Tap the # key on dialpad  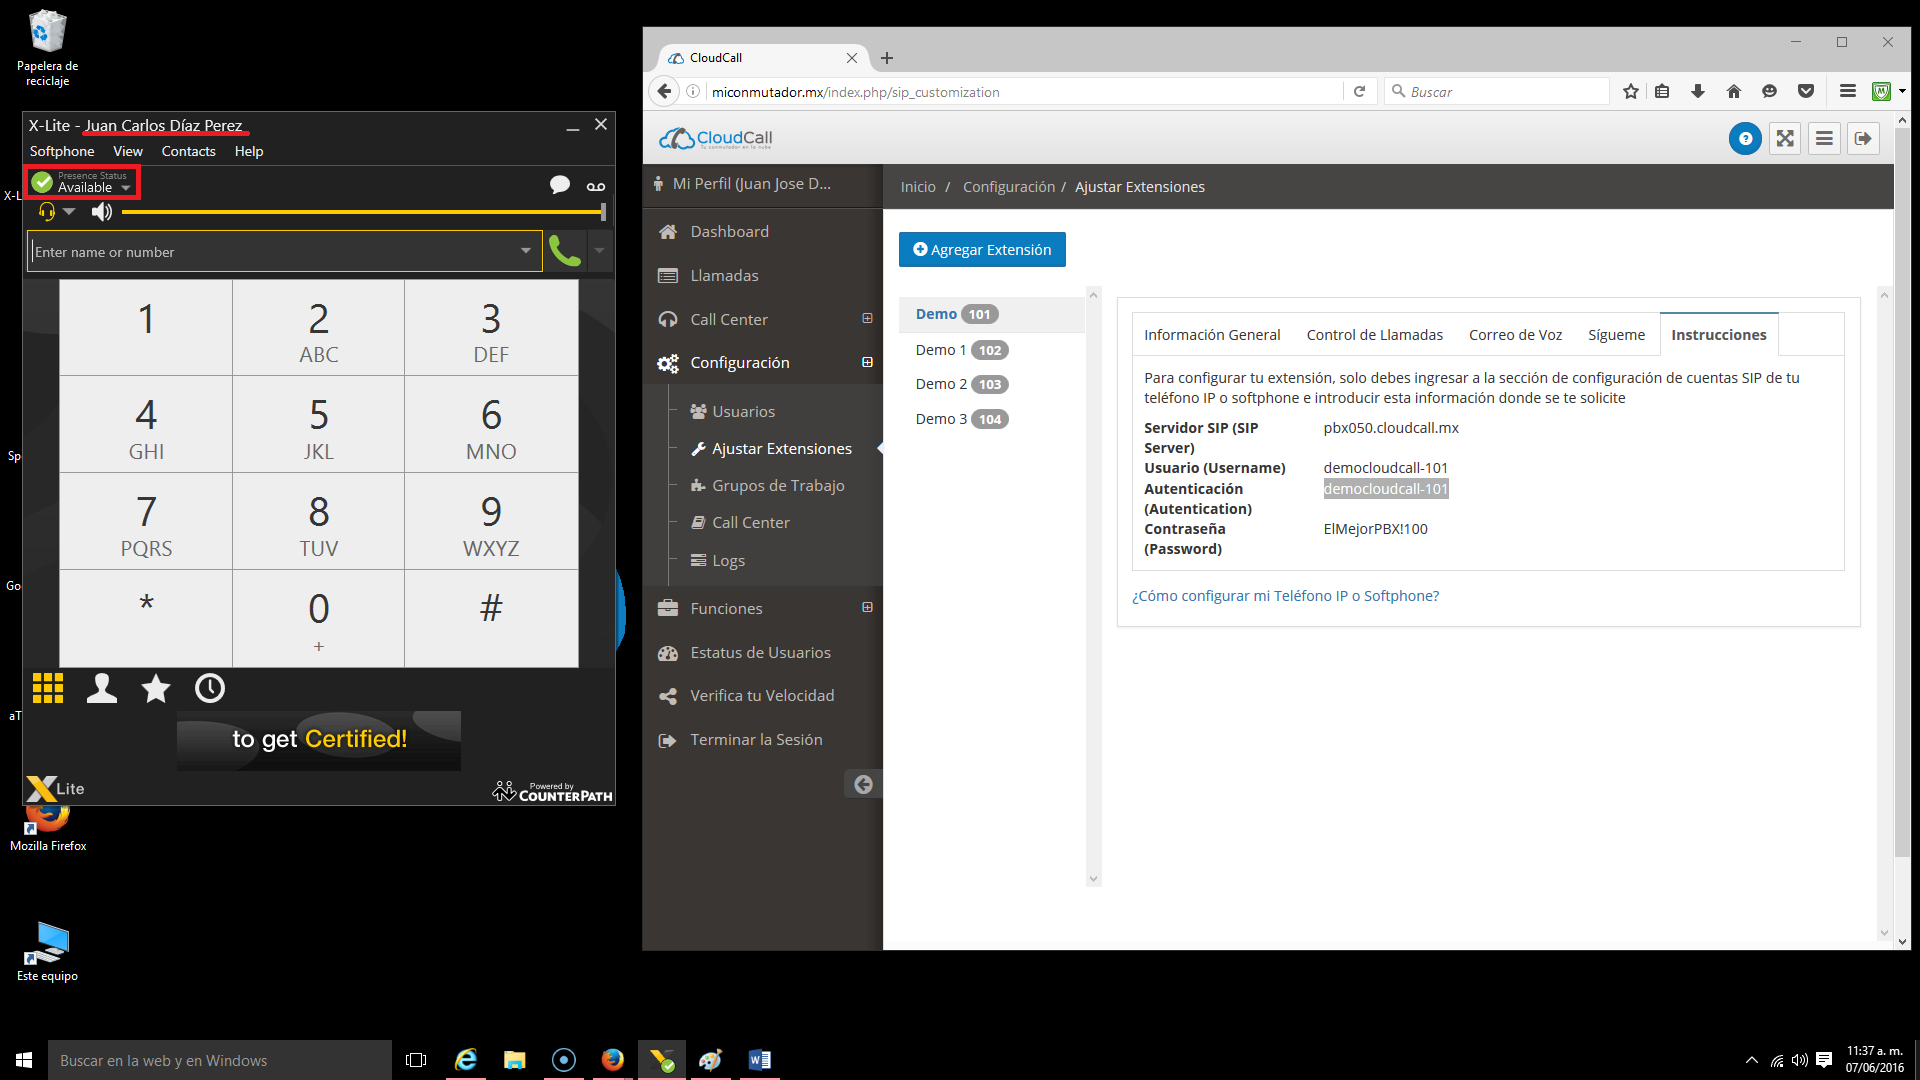pos(491,618)
